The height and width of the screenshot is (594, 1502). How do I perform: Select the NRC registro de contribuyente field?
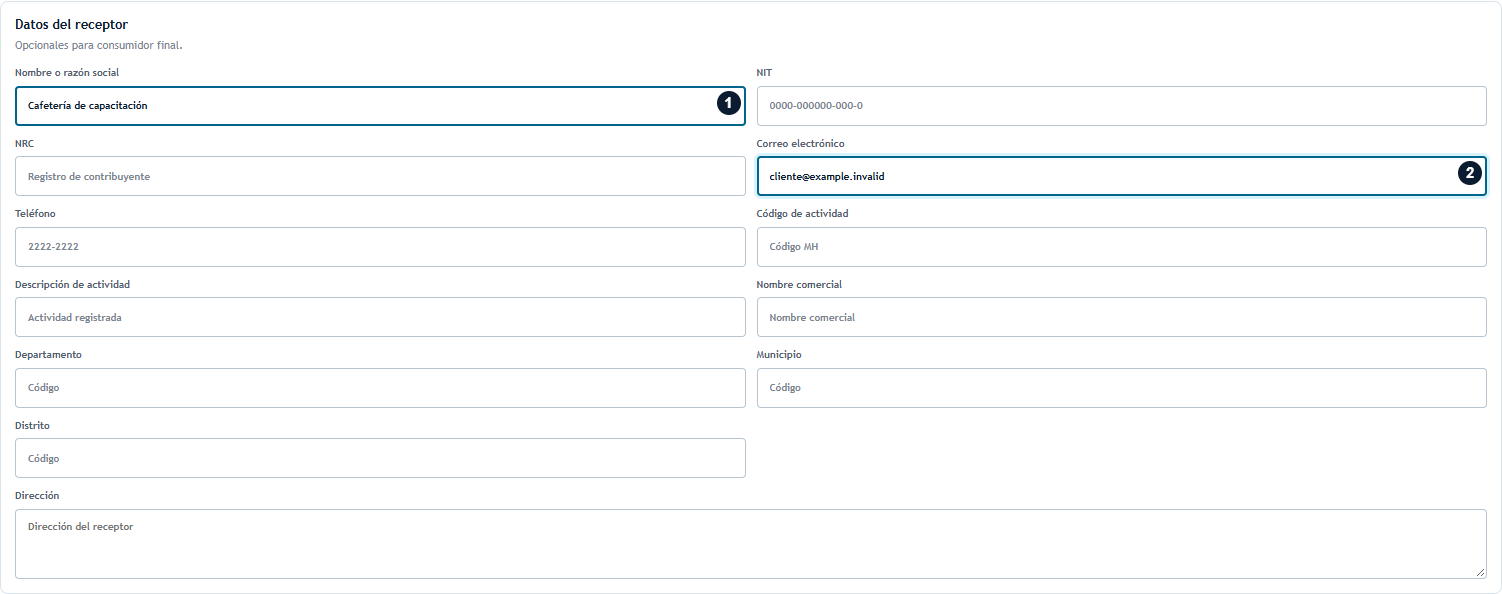click(380, 176)
